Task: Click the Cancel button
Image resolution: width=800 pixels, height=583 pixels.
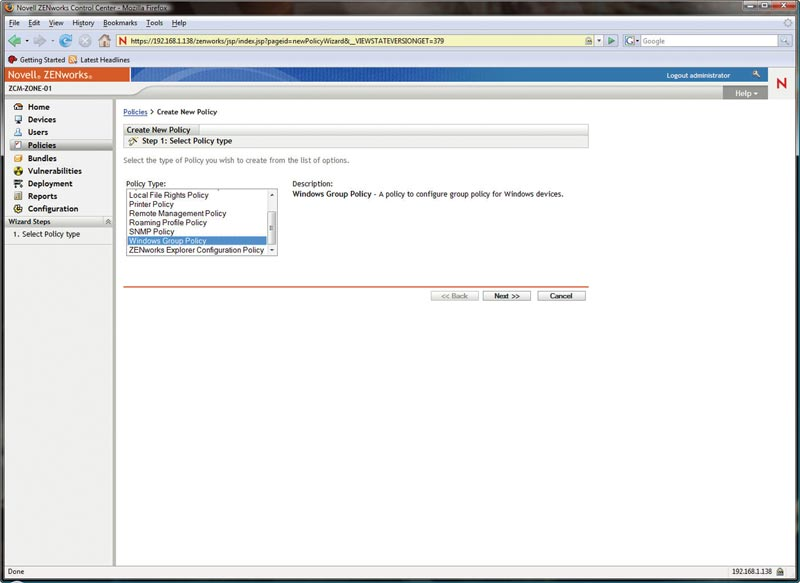Action: click(x=561, y=296)
